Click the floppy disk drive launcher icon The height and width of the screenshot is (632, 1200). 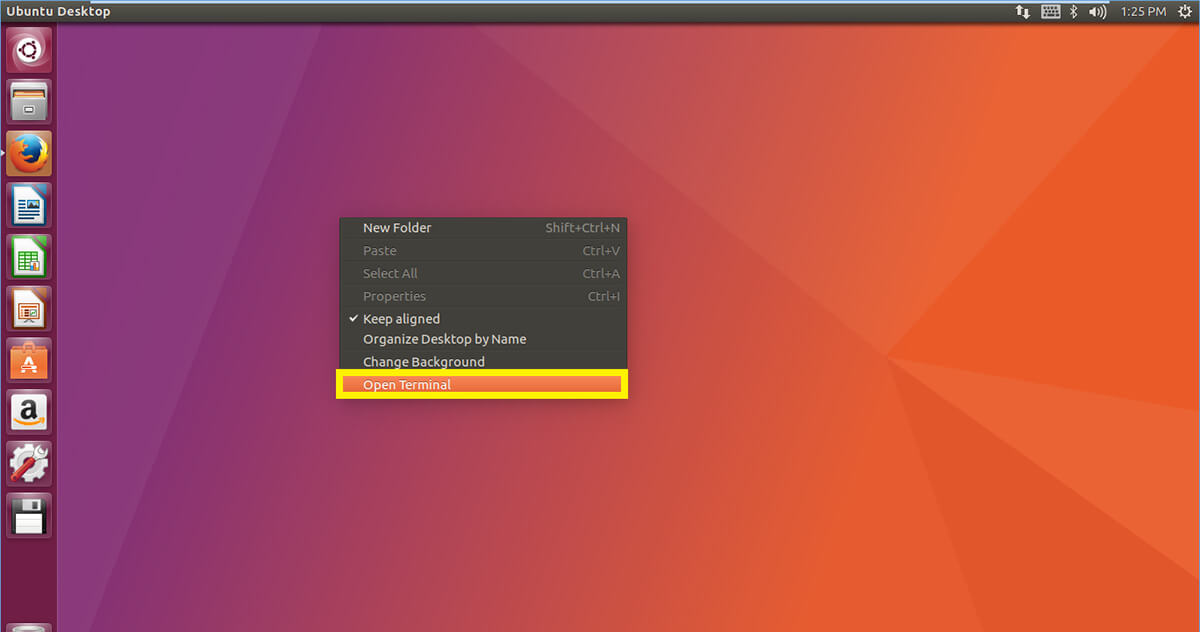point(29,517)
